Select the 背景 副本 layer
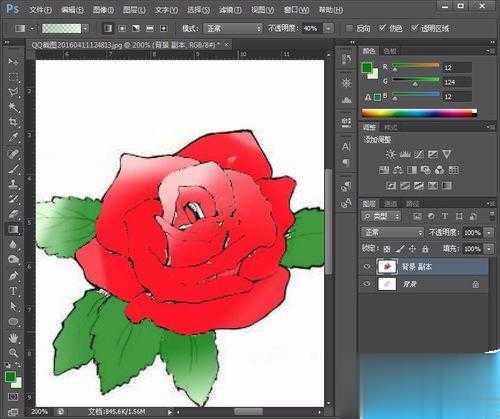The height and width of the screenshot is (419, 500). 424,267
